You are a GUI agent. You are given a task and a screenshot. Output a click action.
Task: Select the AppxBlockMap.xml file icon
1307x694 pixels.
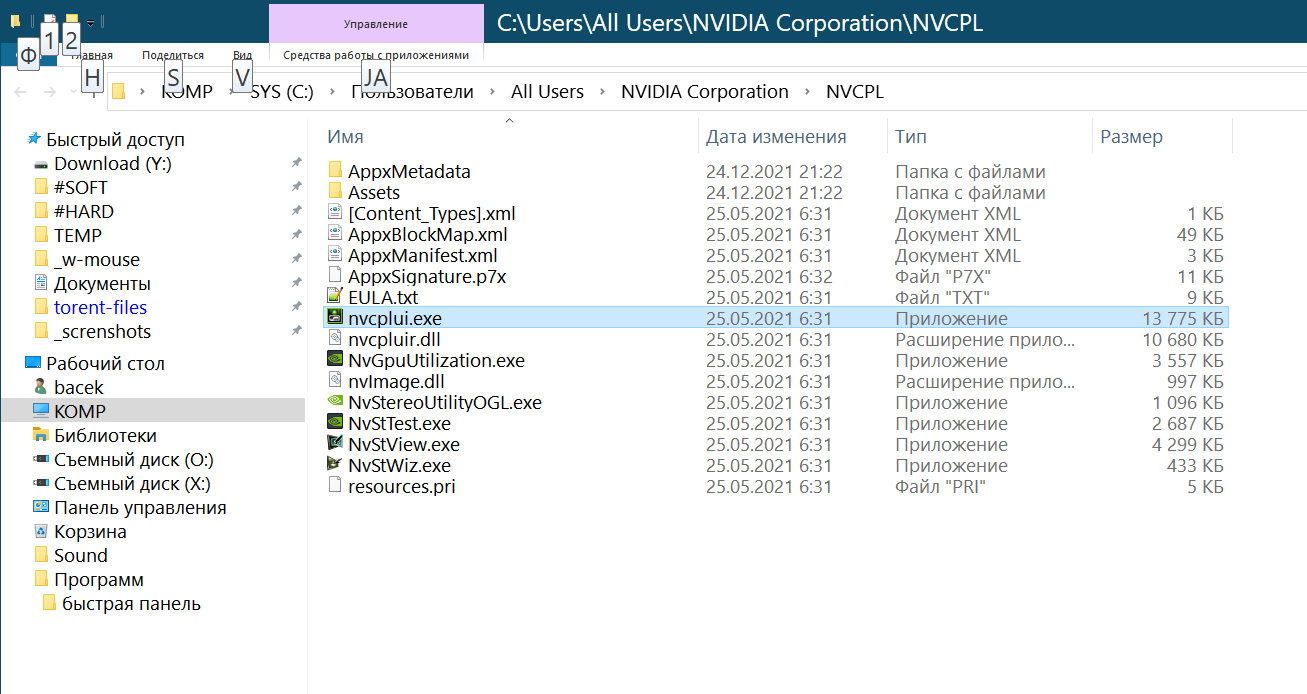pyautogui.click(x=336, y=234)
